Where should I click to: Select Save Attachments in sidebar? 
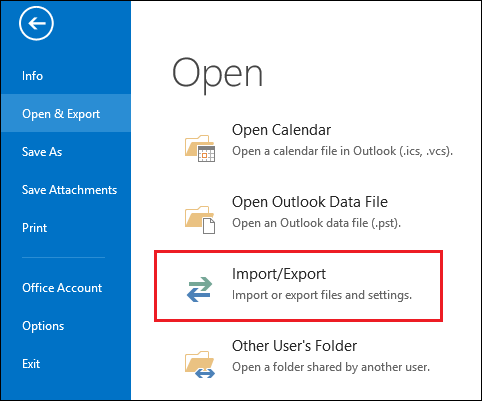pos(69,190)
